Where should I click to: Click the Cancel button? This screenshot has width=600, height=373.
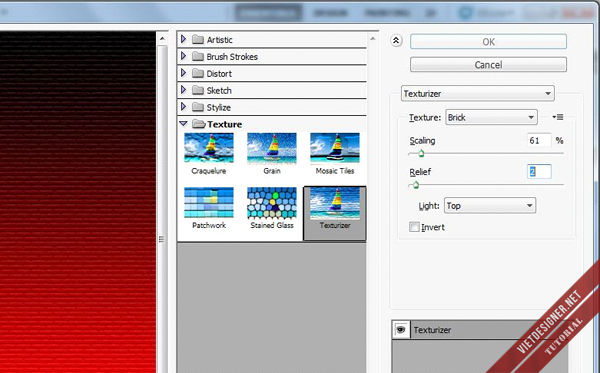point(488,65)
